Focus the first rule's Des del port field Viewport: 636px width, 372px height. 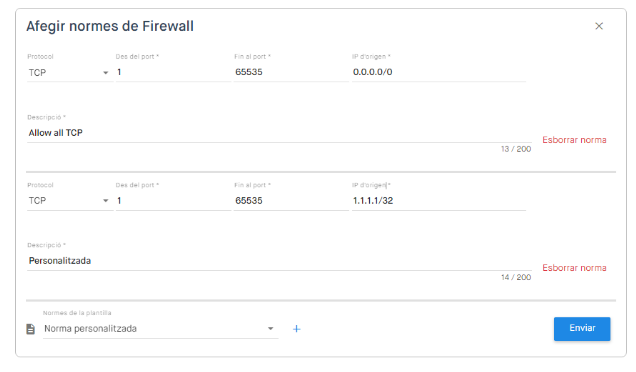point(173,72)
